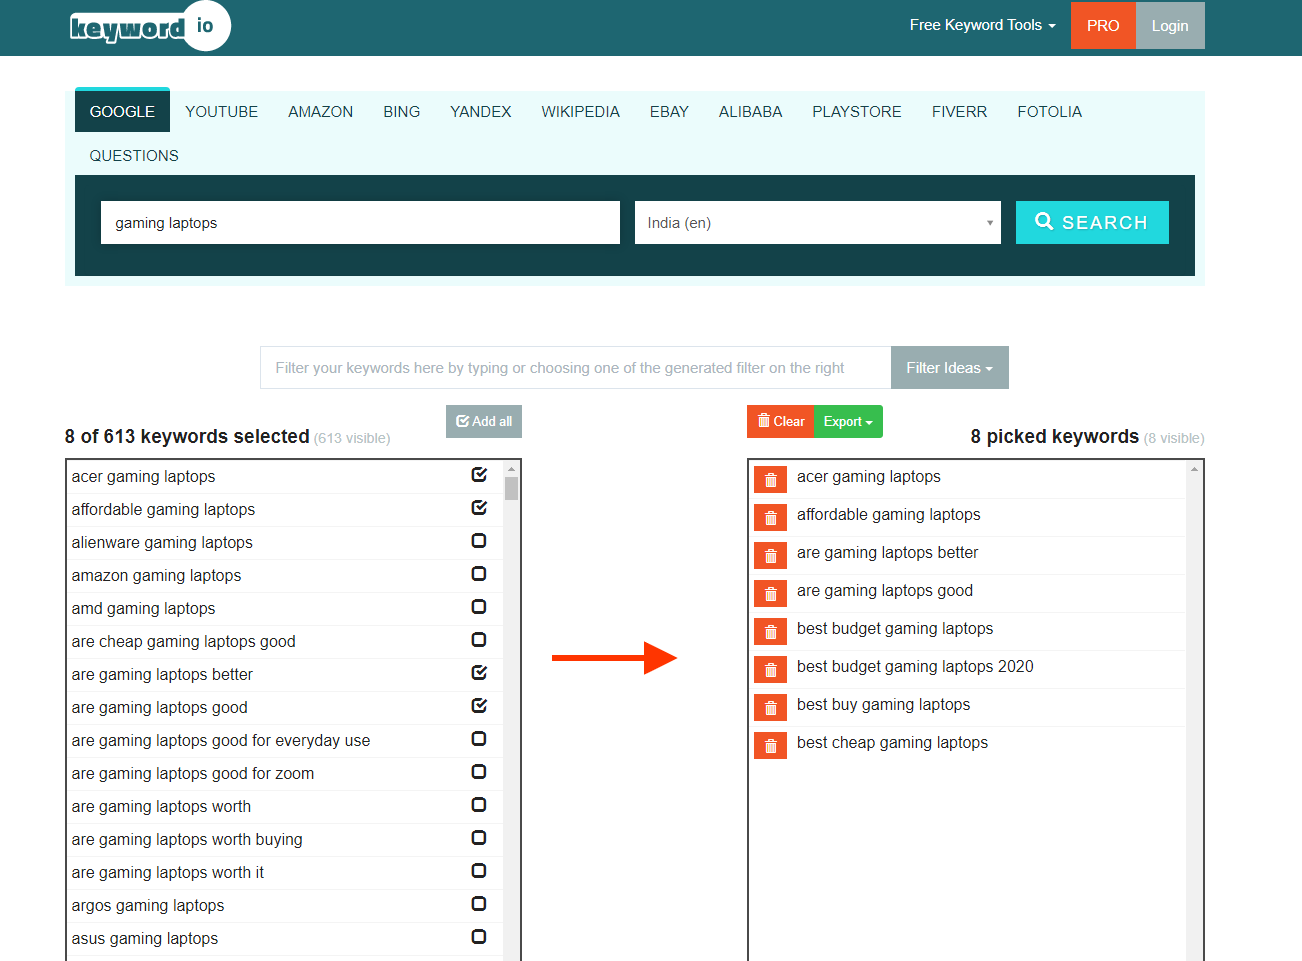
Task: Delete 'acer gaming laptops' from picked keywords
Action: coord(770,480)
